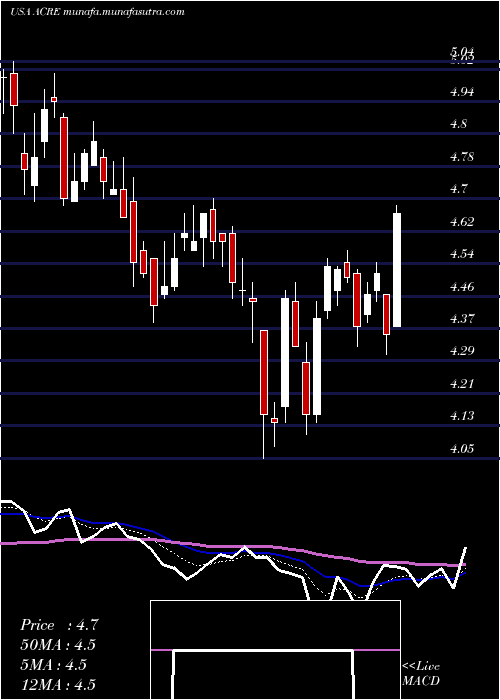The width and height of the screenshot is (500, 700).
Task: Click the 50MA : 4.5 readout
Action: click(x=58, y=645)
